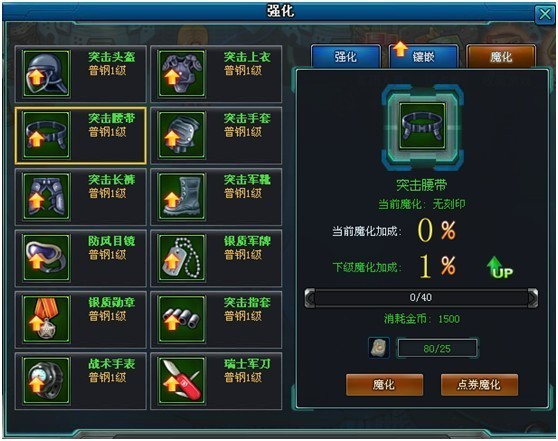The height and width of the screenshot is (441, 558).
Task: Select the 突击军靴 boots icon
Action: click(x=182, y=196)
